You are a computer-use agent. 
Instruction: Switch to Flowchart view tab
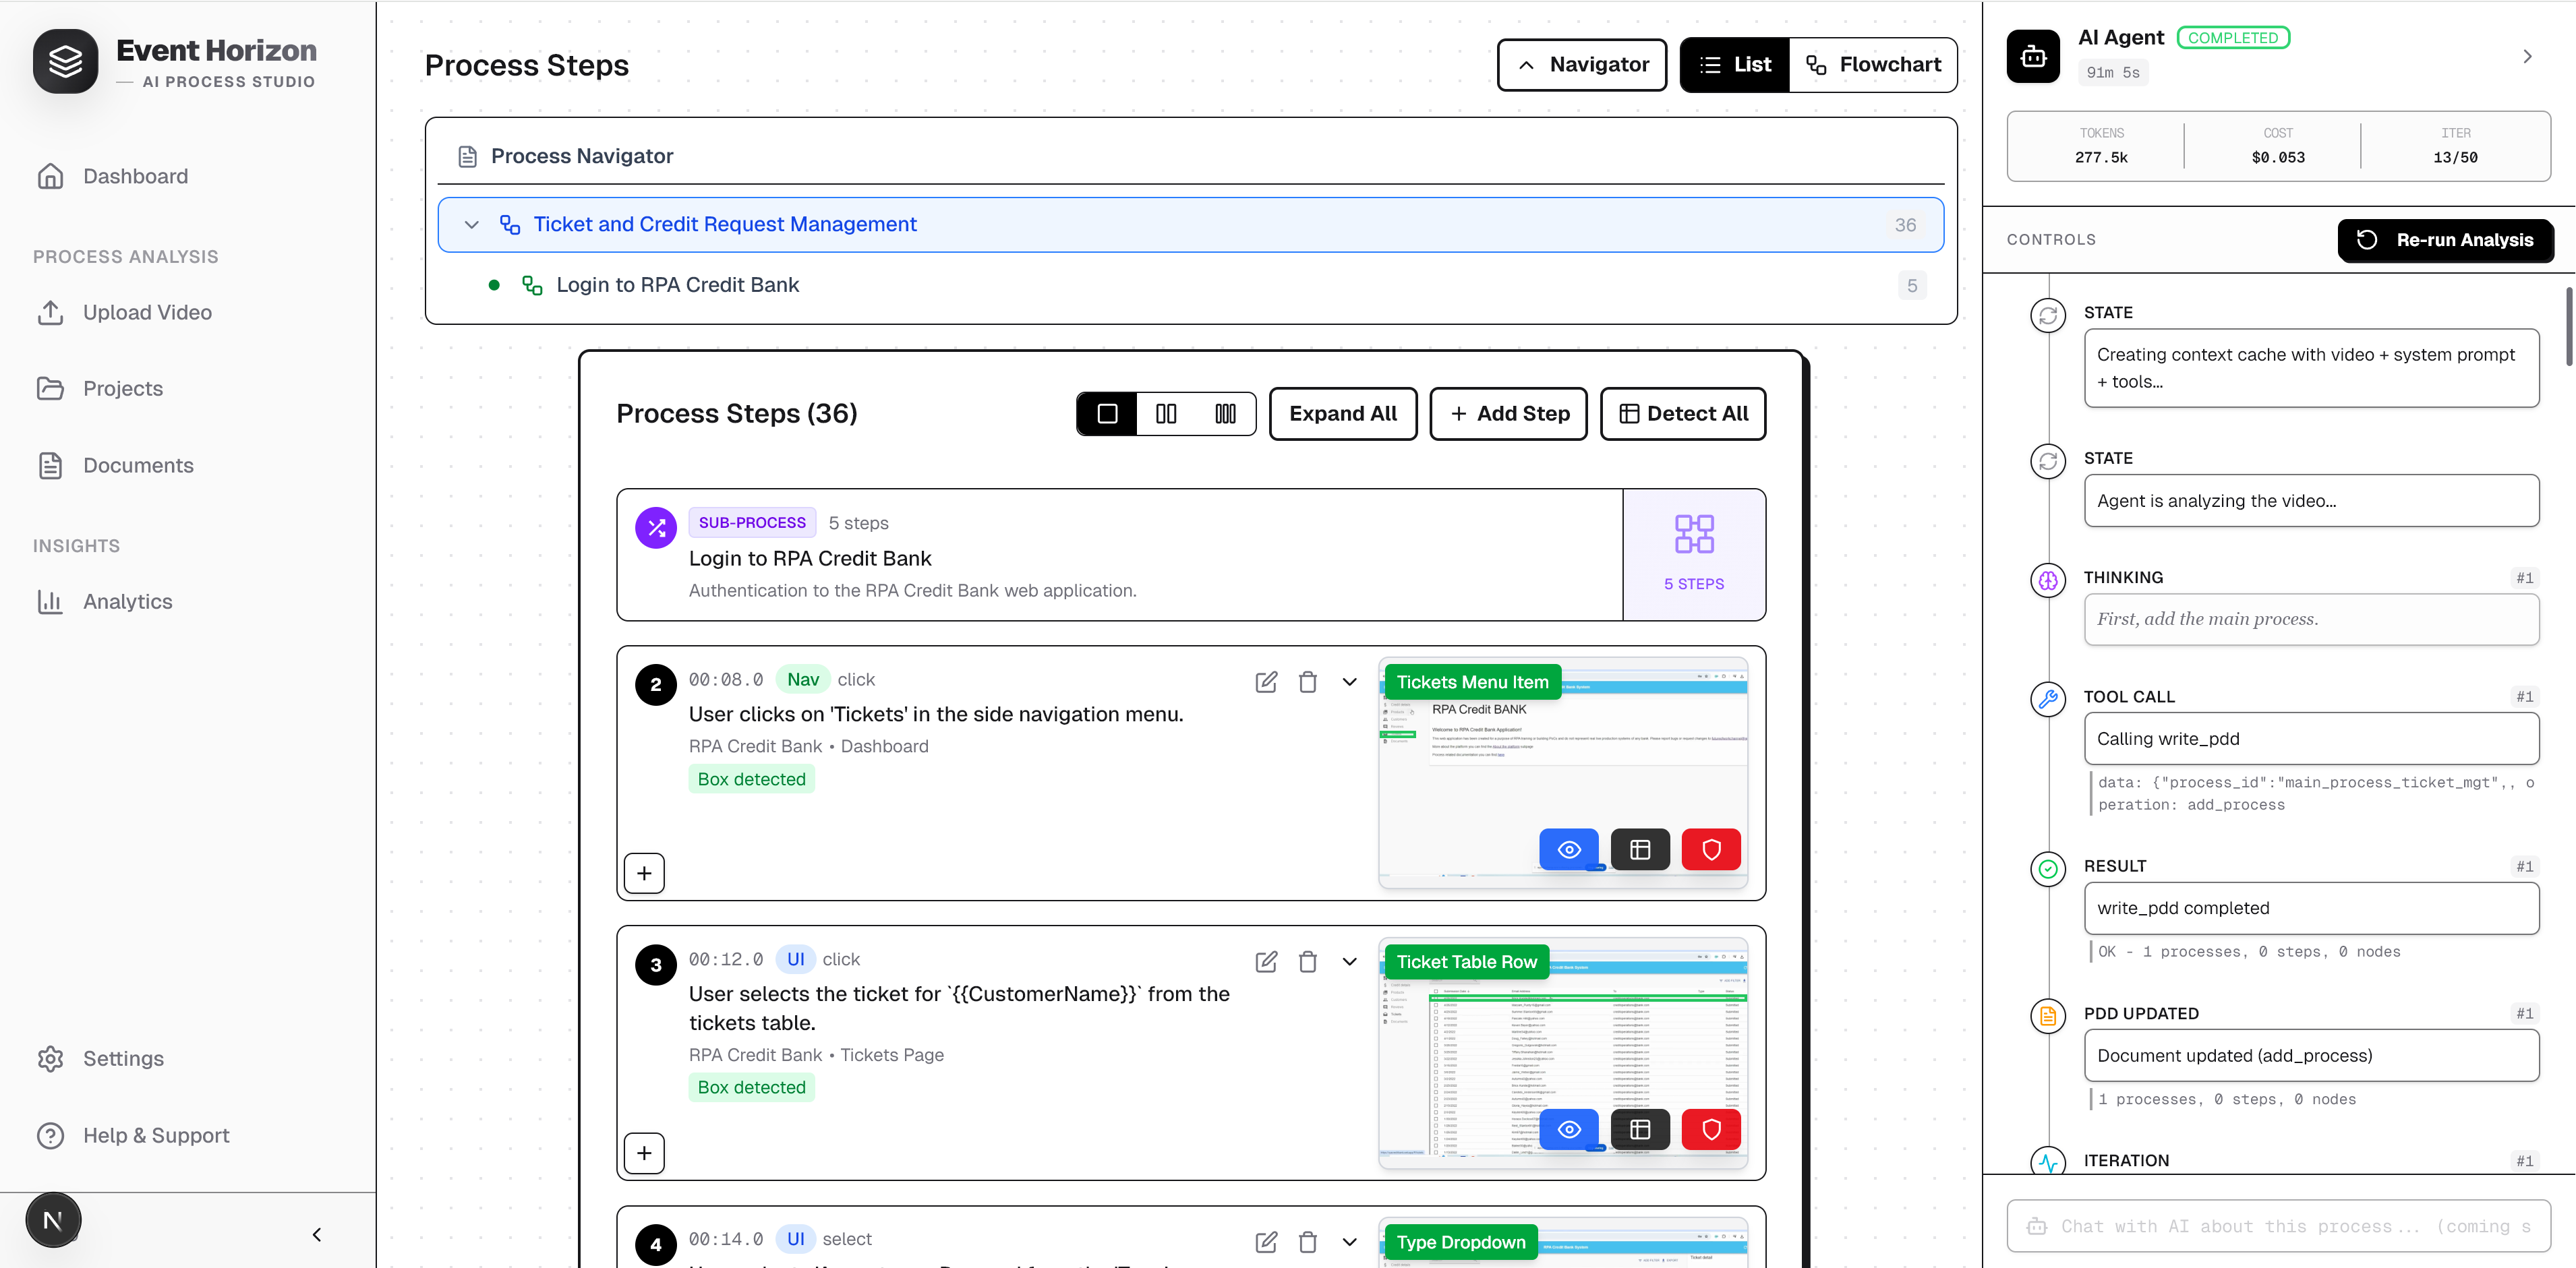[x=1873, y=65]
